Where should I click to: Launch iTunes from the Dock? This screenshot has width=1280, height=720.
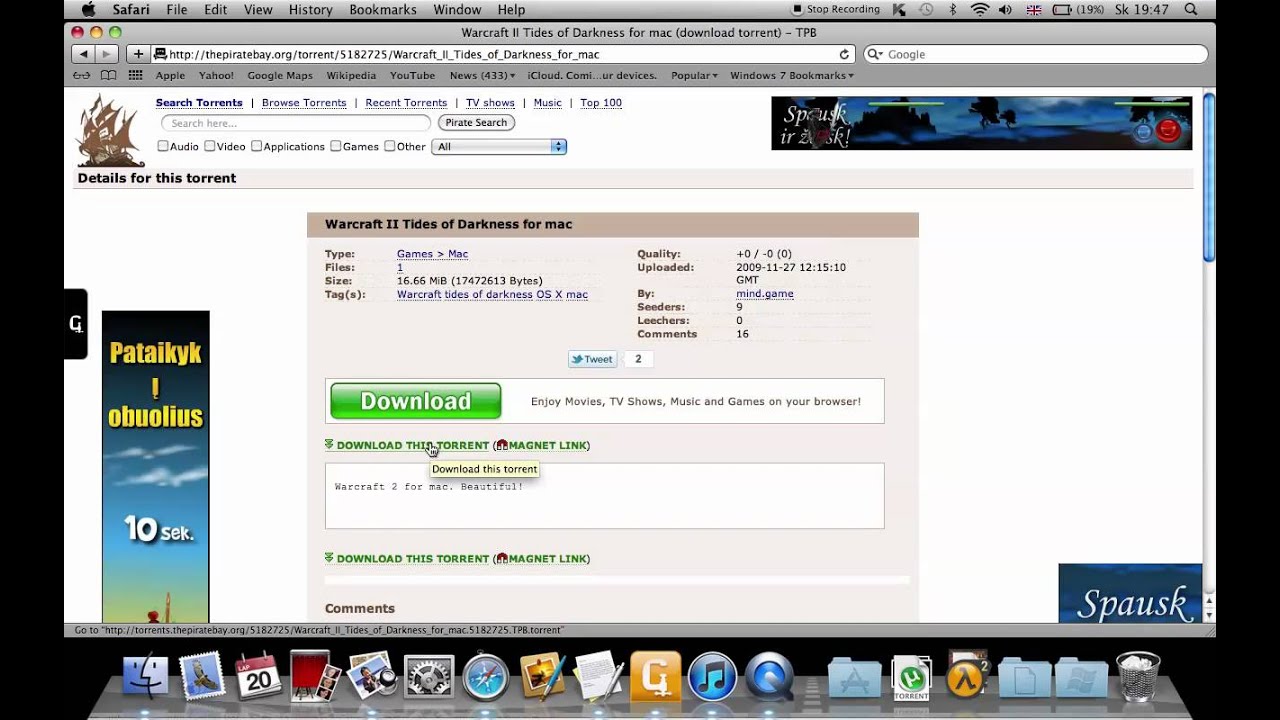711,677
